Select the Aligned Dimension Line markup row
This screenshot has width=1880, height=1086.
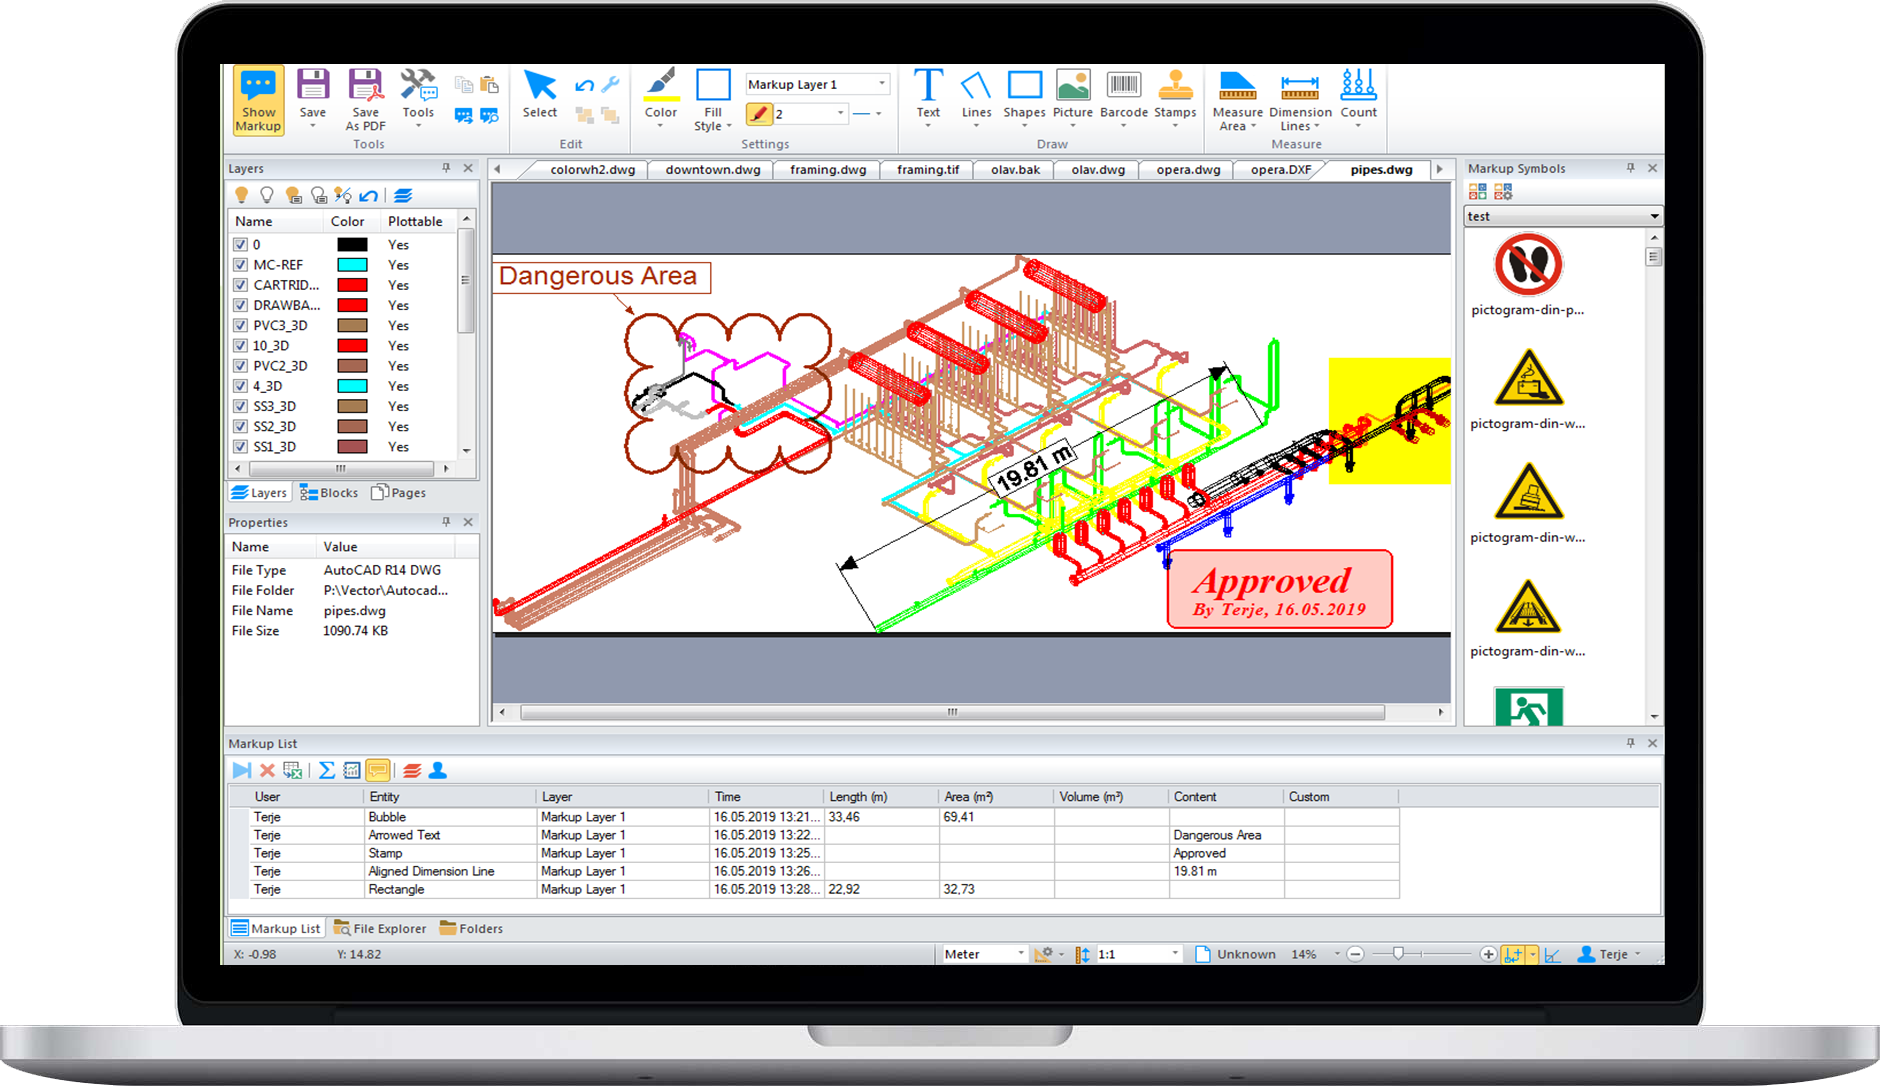point(813,871)
